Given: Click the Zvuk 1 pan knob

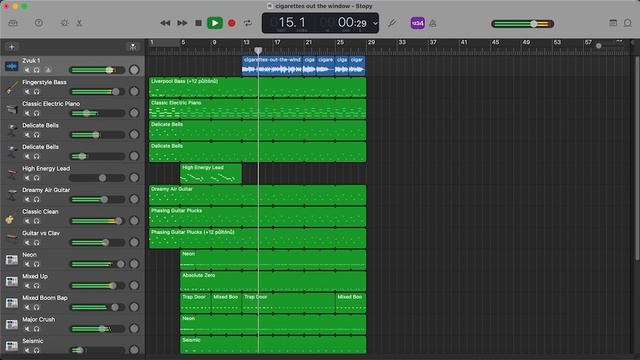Looking at the screenshot, I should pos(134,70).
